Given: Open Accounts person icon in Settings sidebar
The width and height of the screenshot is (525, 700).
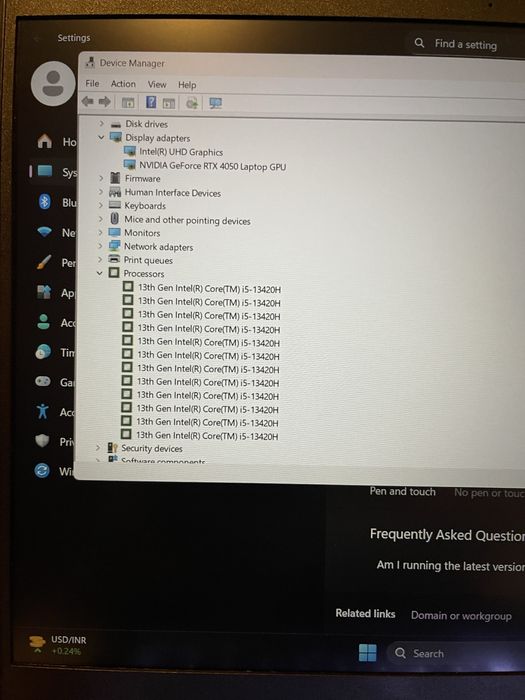Looking at the screenshot, I should click(x=43, y=322).
